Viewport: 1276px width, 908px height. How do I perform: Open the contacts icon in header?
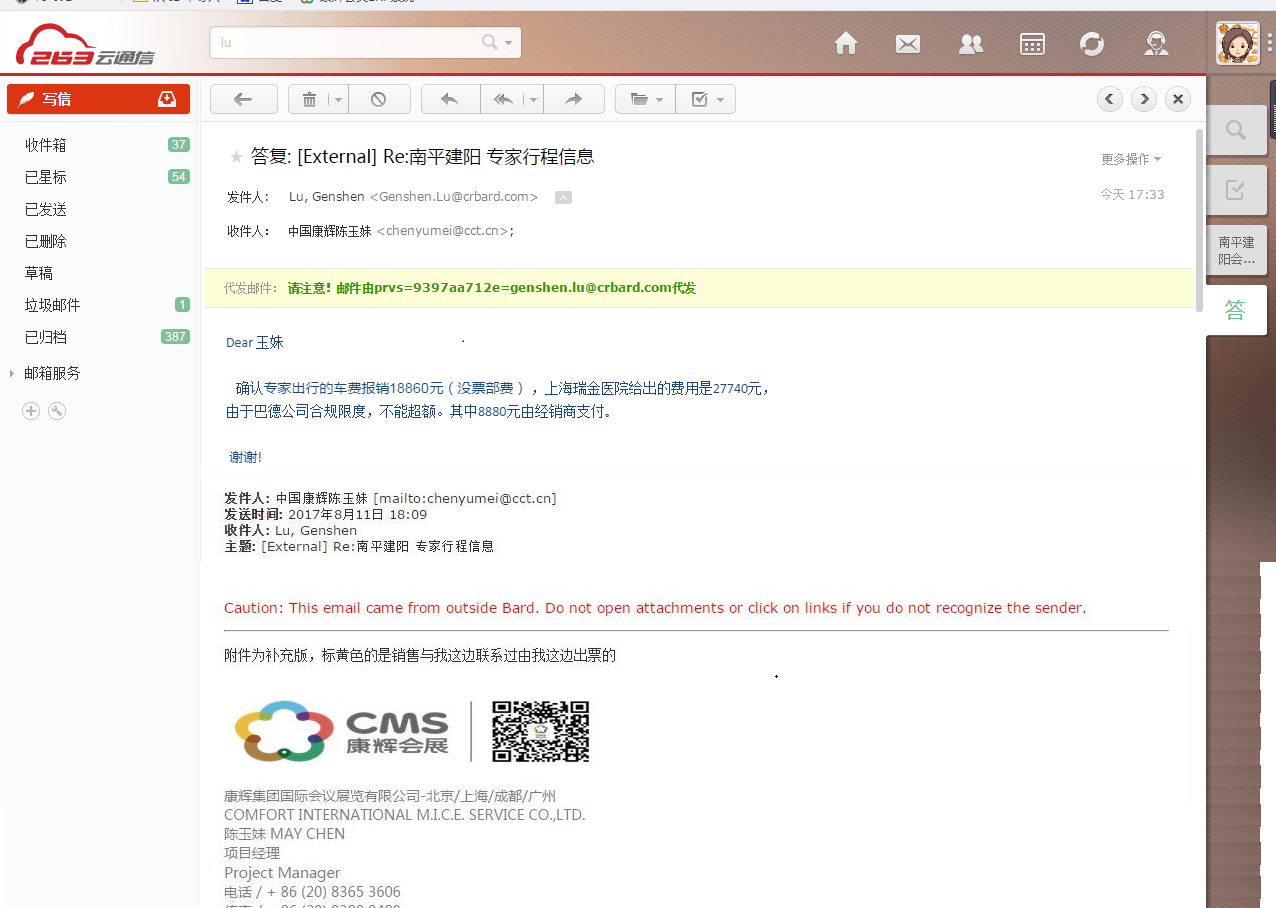pos(970,44)
